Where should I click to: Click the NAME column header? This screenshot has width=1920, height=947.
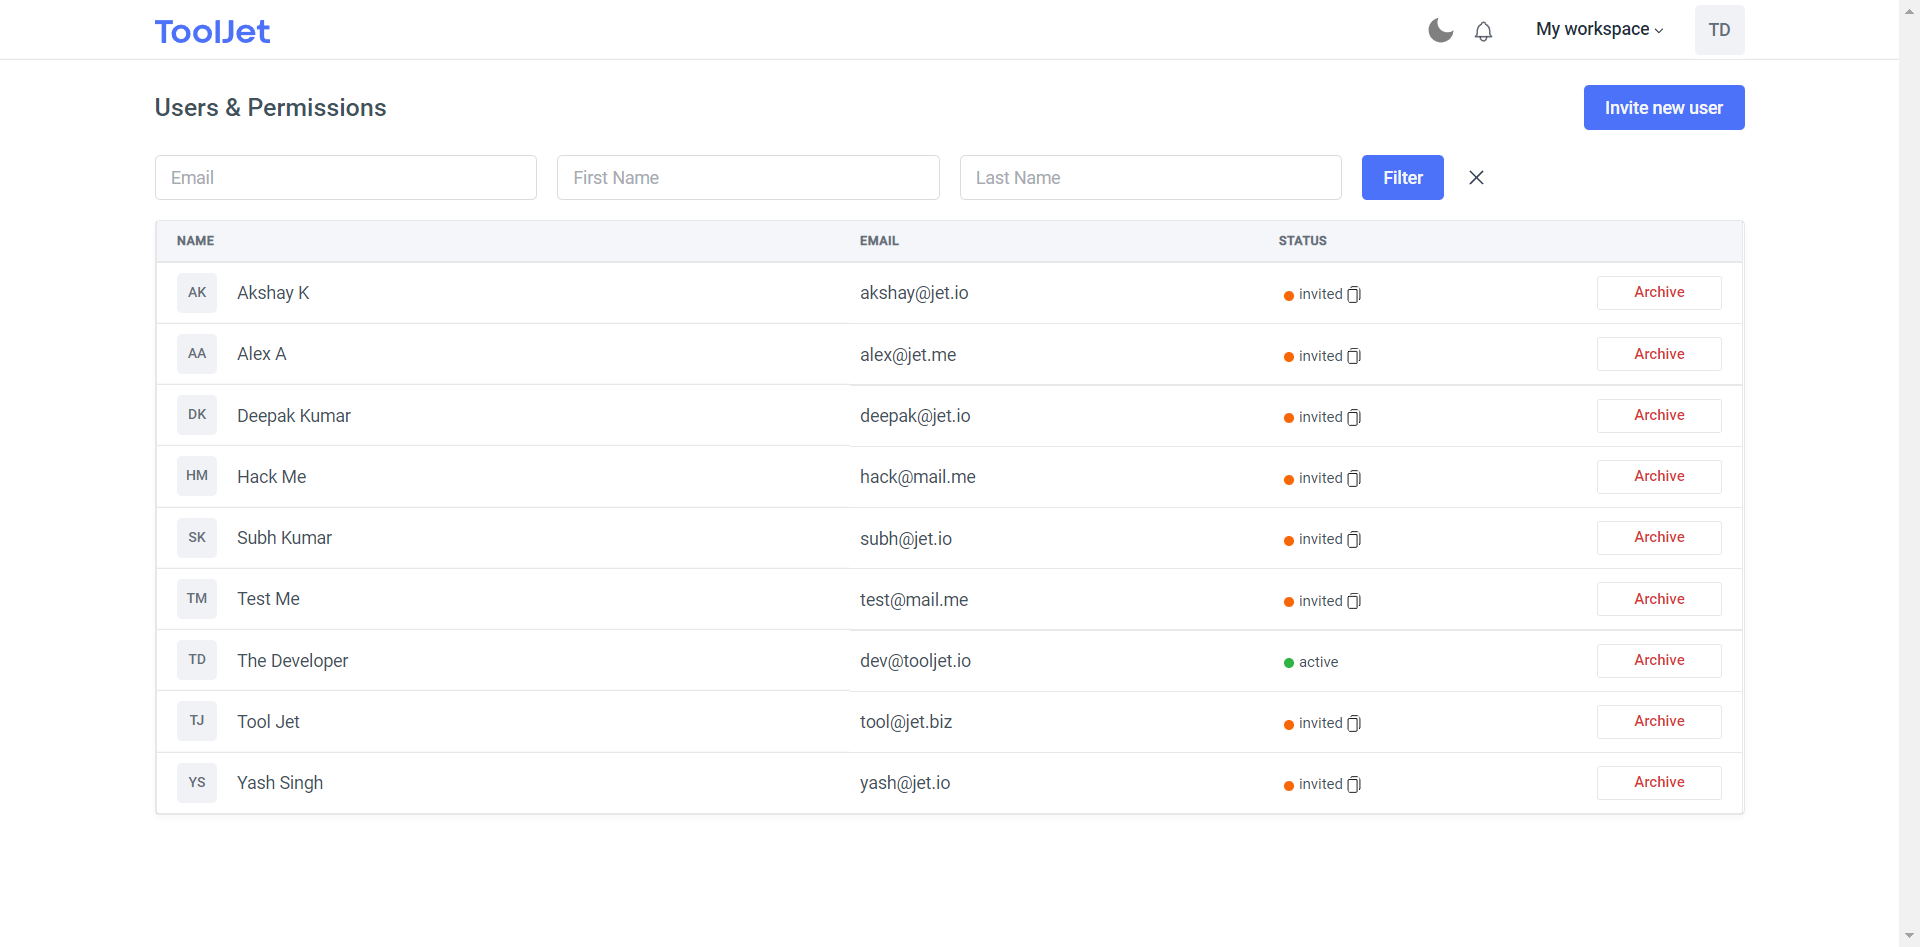click(195, 241)
